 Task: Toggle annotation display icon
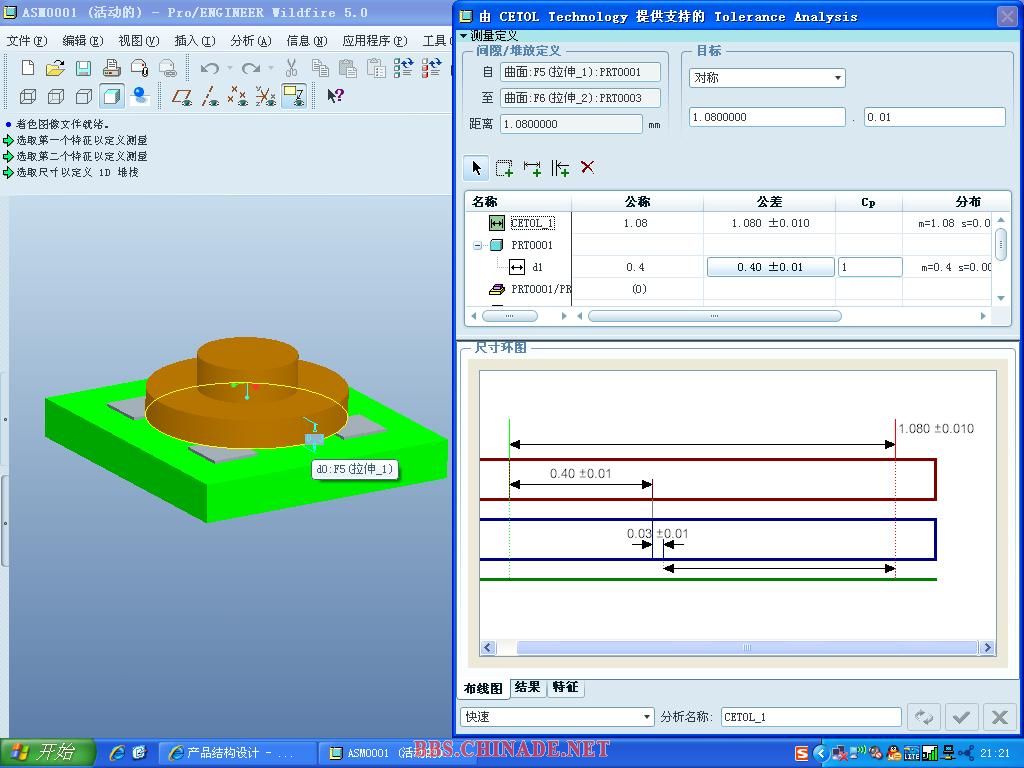[x=294, y=97]
